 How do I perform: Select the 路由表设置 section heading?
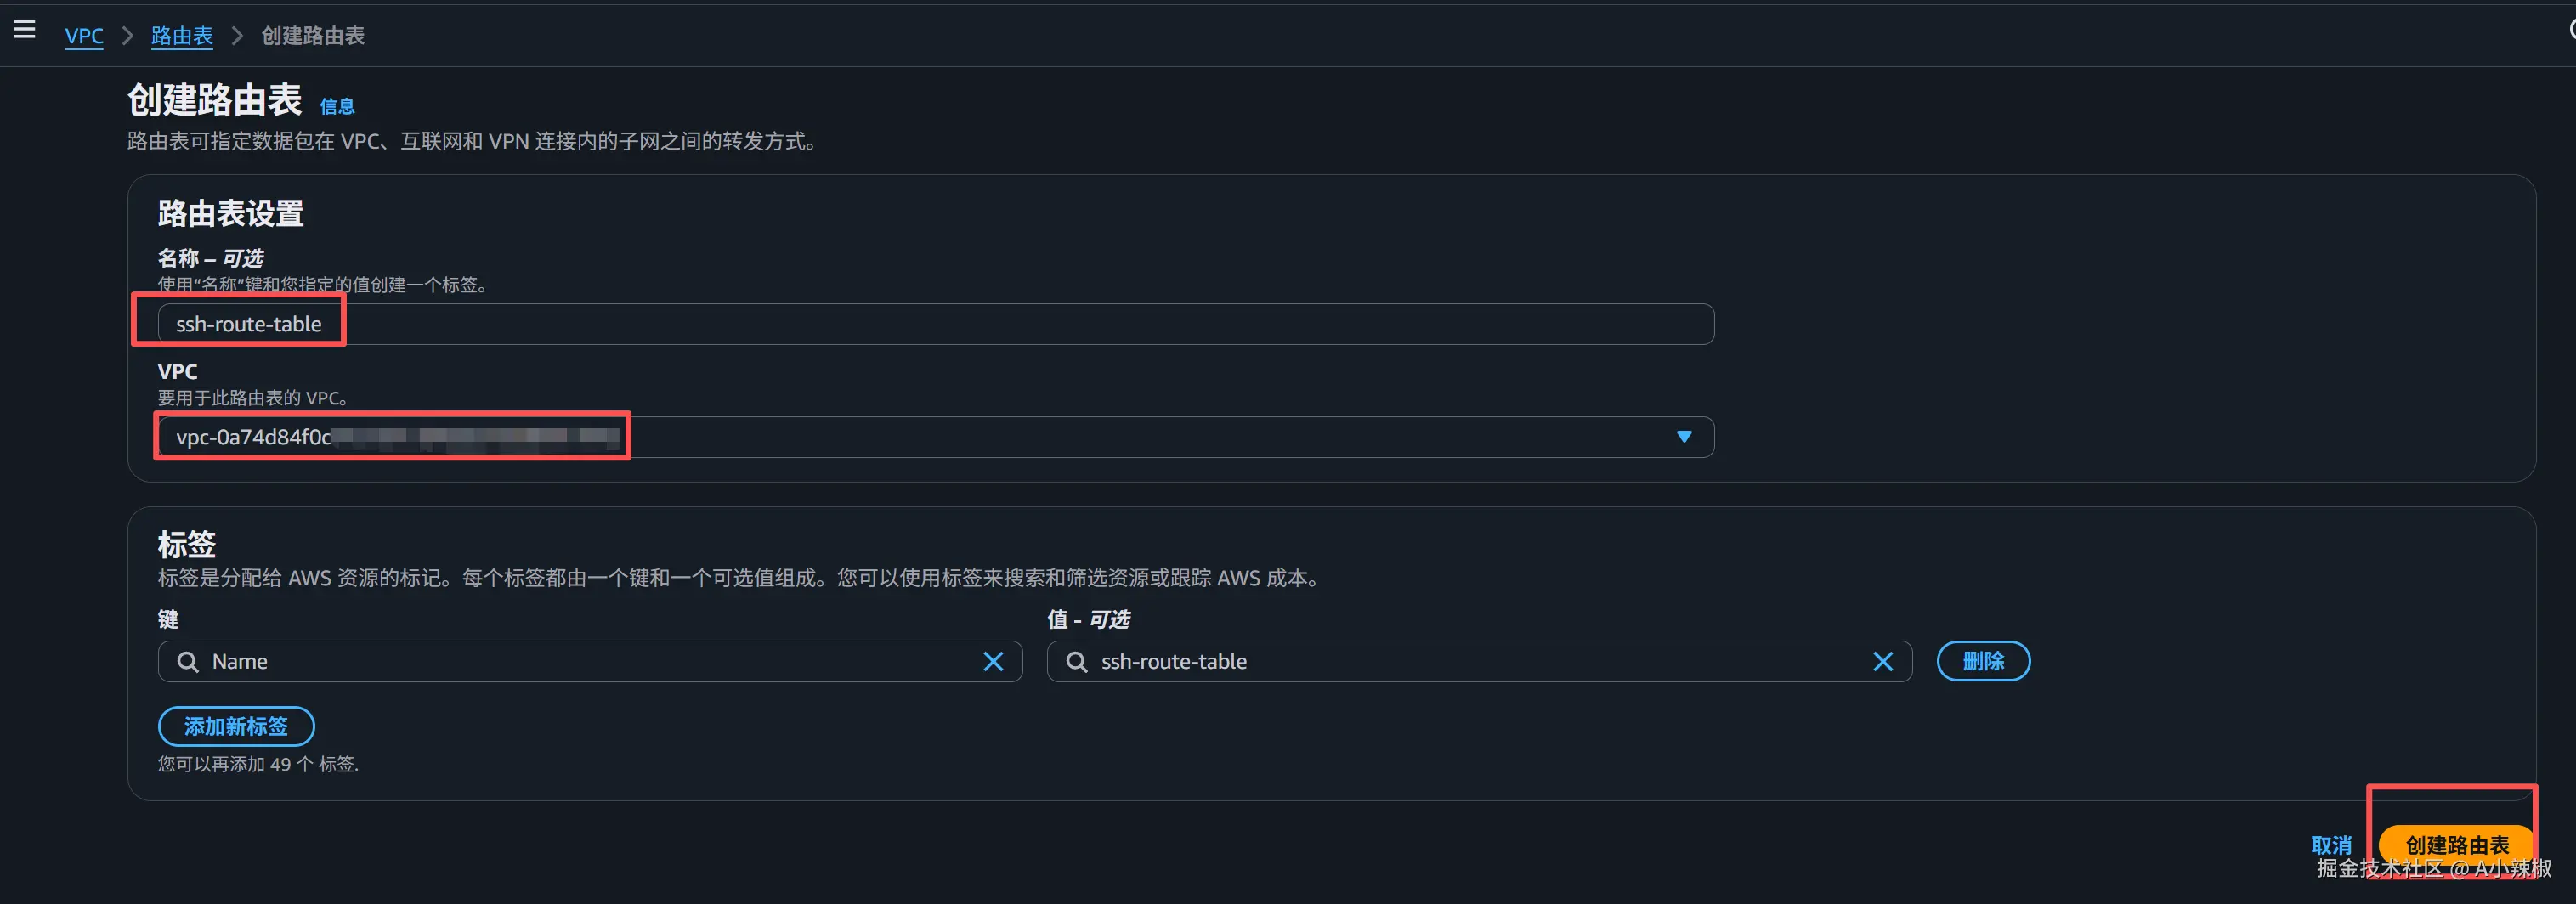point(231,214)
